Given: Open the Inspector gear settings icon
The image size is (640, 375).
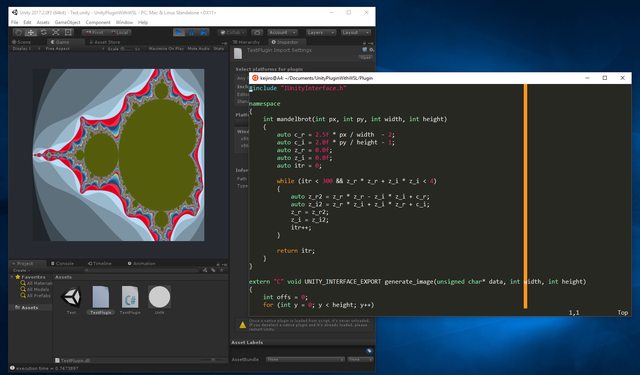Looking at the screenshot, I should (x=371, y=50).
